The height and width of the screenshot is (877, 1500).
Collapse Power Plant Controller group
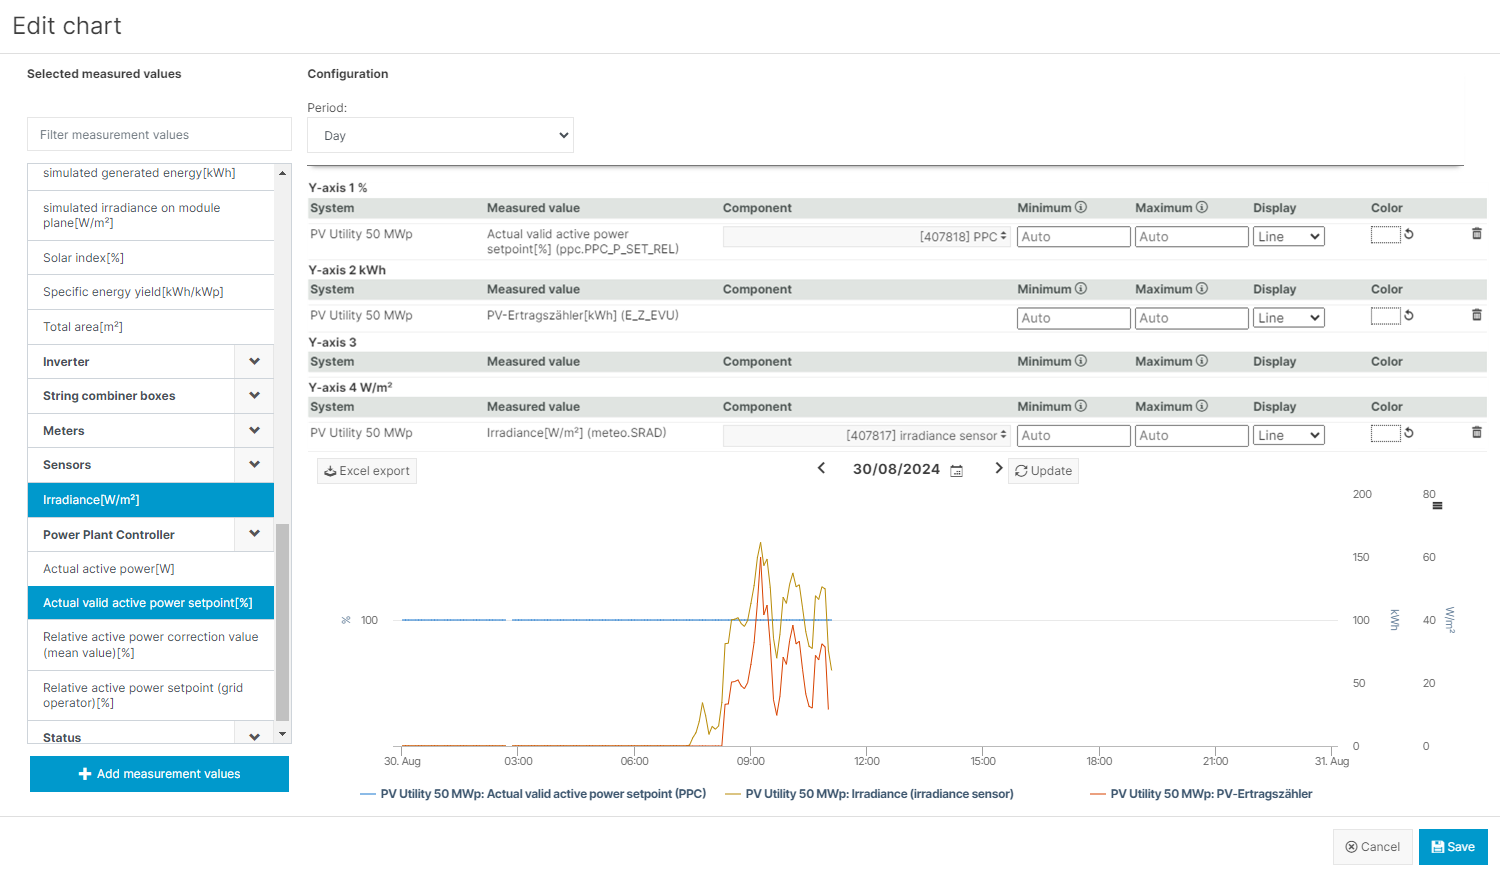click(254, 534)
